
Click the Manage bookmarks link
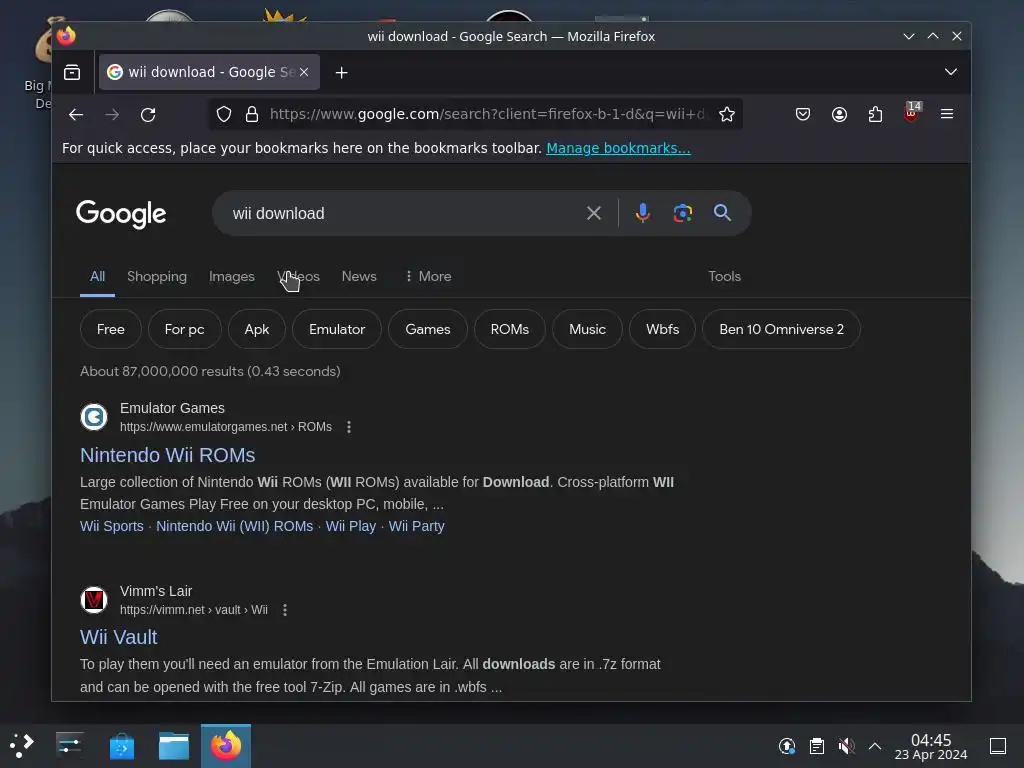pos(618,148)
